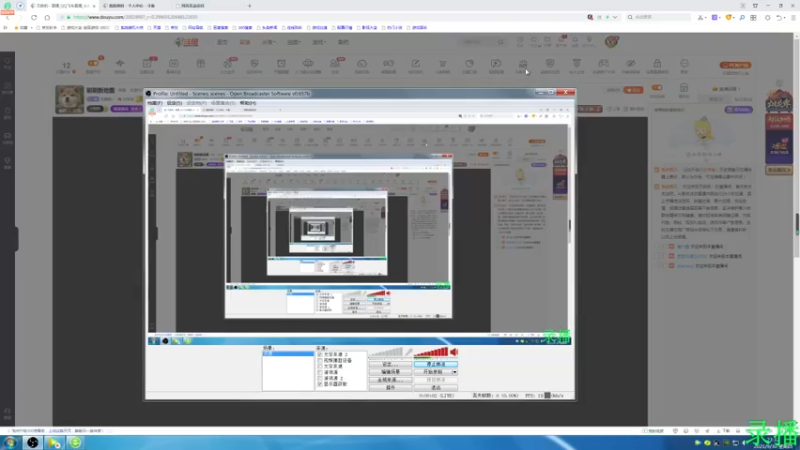Viewport: 800px width, 450px height.
Task: Open the history clock icon in Douyu header
Action: click(520, 40)
